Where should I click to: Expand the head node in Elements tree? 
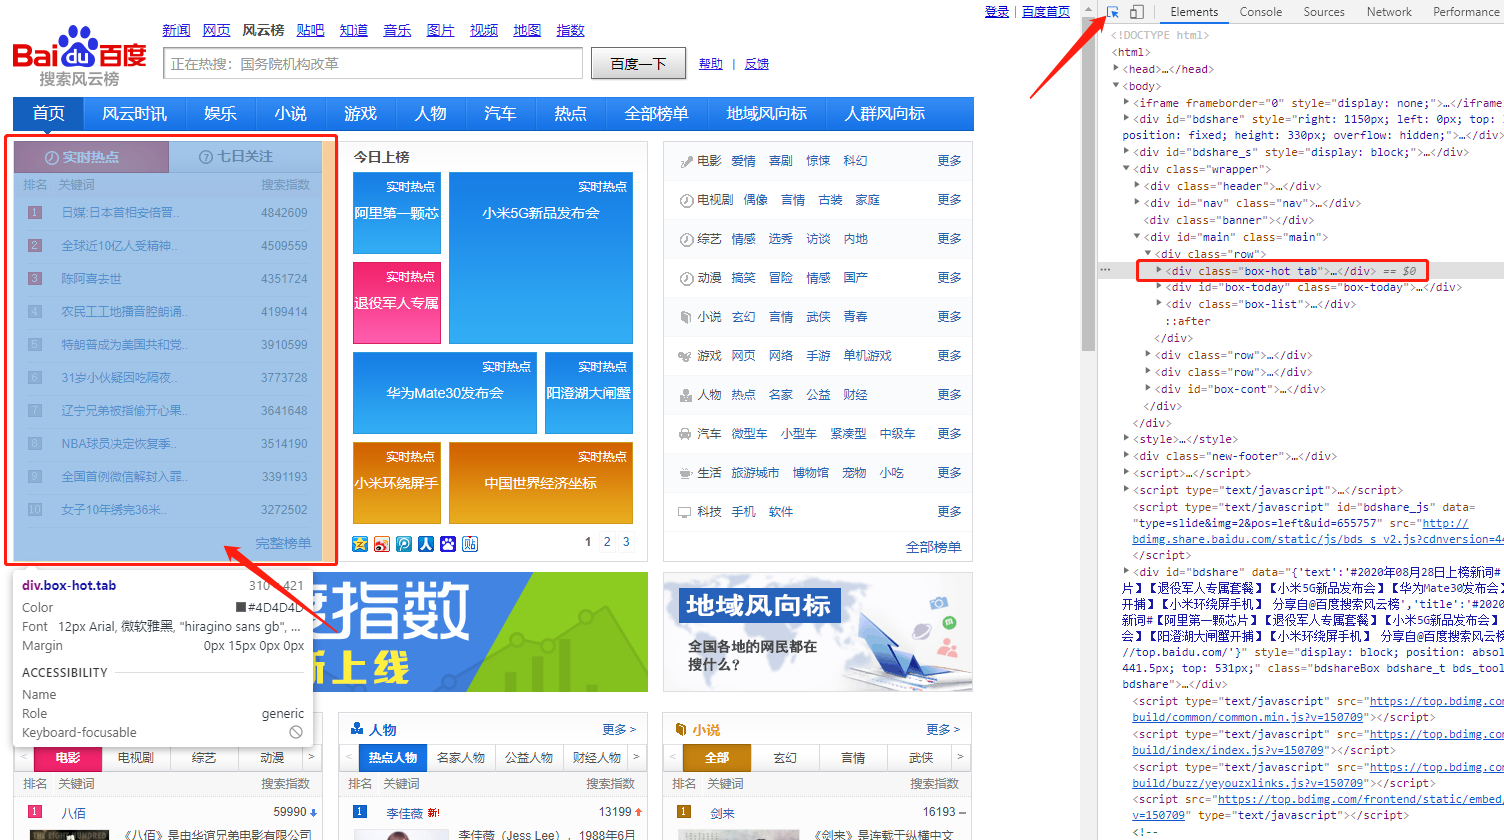coord(1116,69)
